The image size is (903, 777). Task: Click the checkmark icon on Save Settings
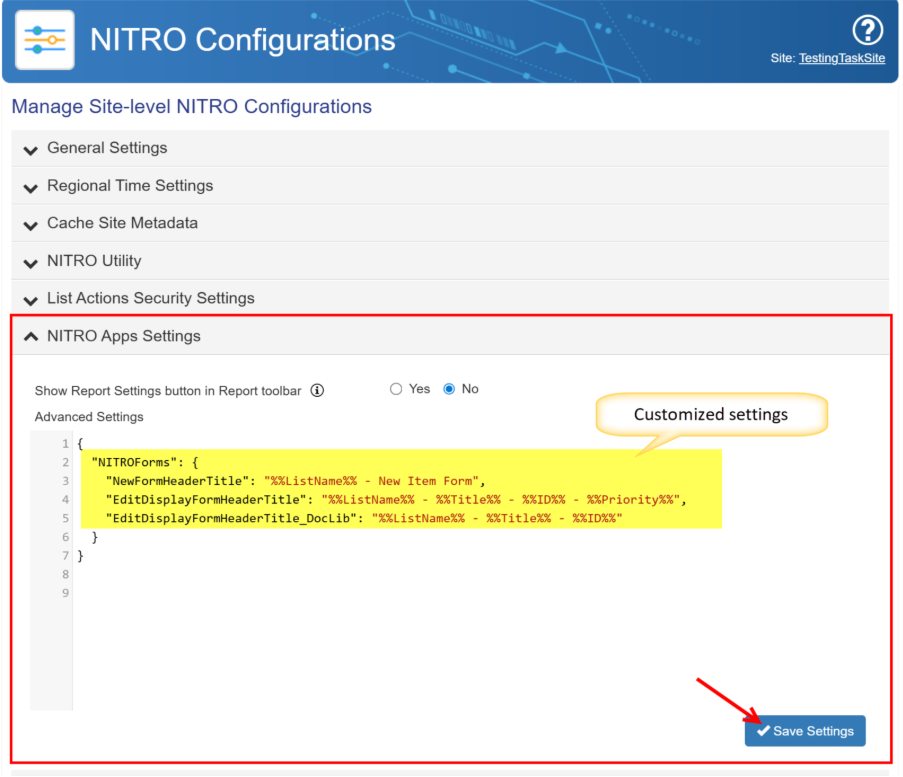tap(763, 731)
